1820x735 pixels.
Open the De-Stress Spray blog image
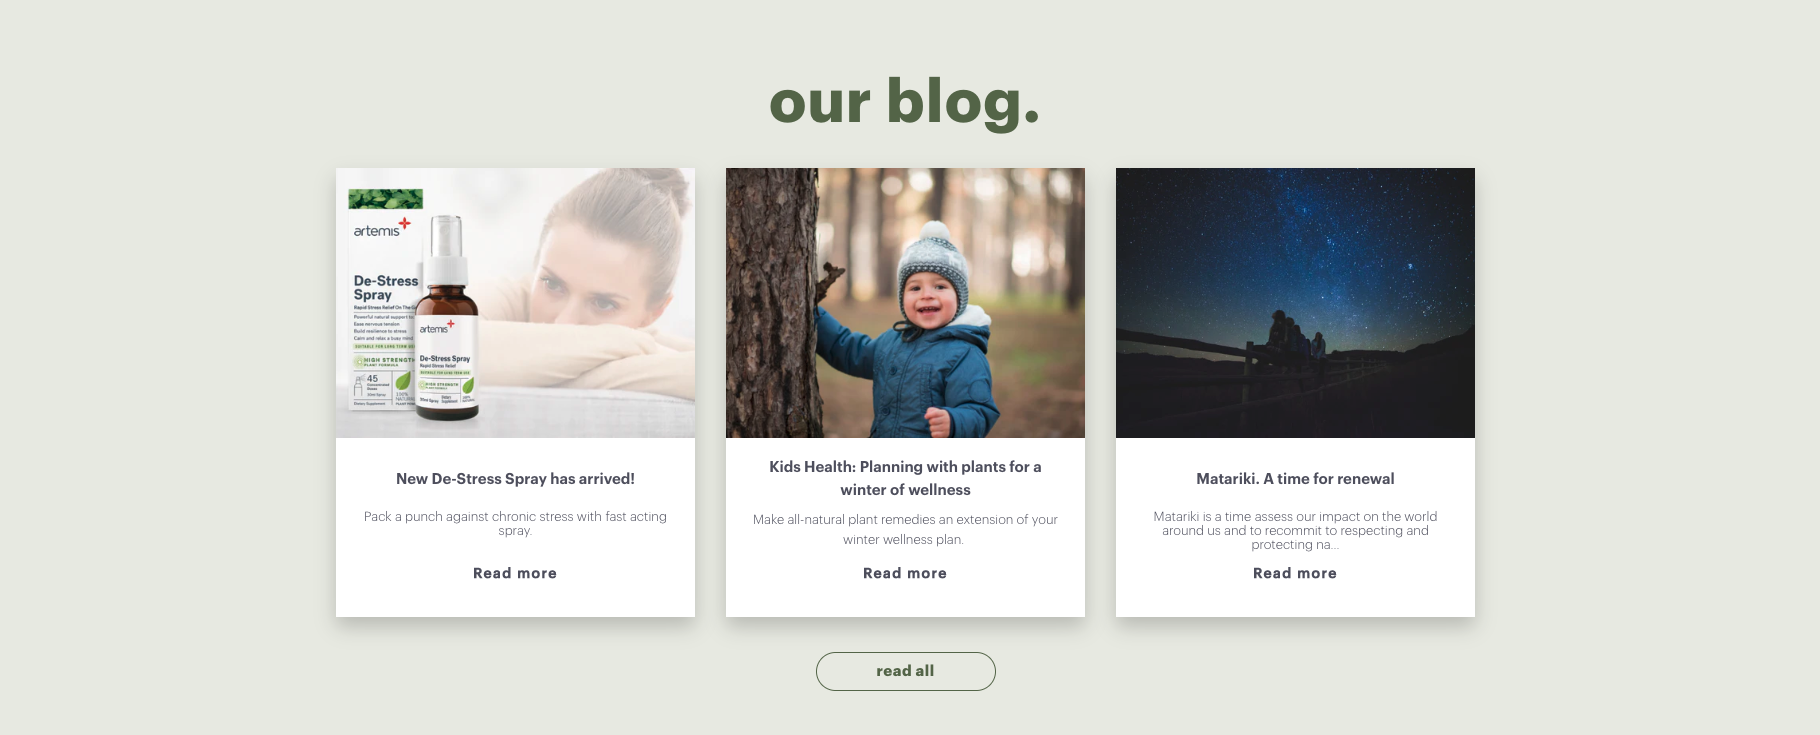(x=515, y=303)
